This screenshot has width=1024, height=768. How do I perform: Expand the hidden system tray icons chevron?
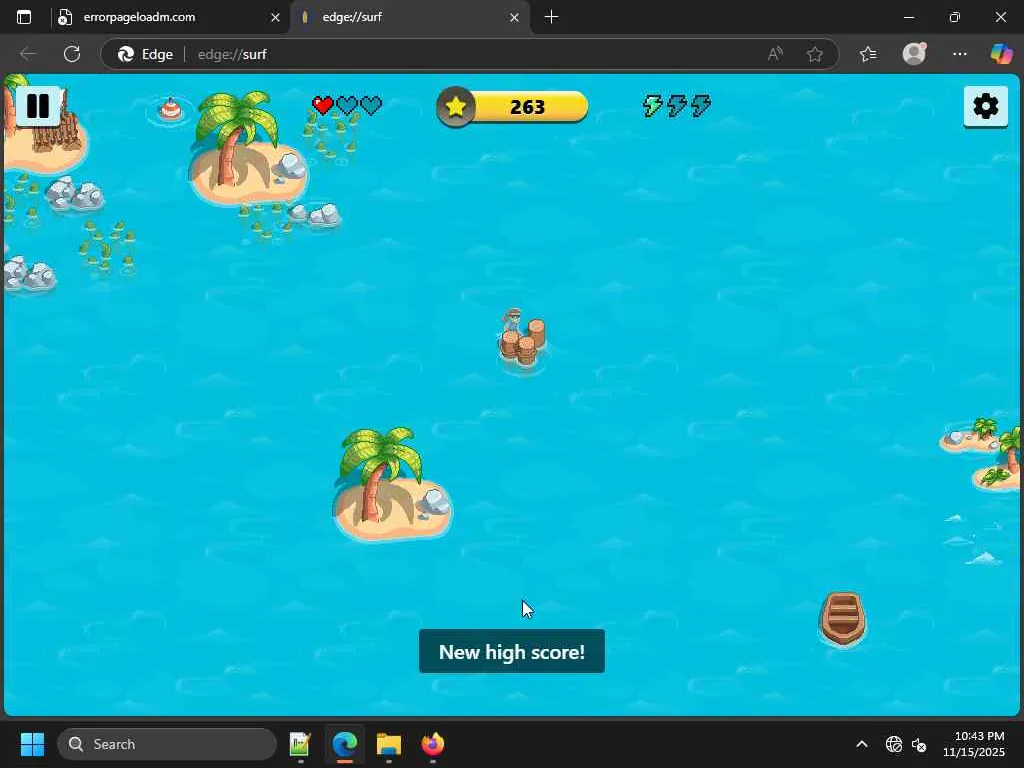862,744
